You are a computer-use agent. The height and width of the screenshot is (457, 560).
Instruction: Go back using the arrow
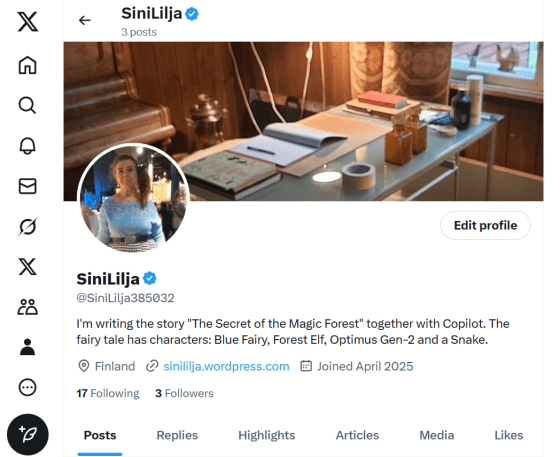click(x=85, y=20)
